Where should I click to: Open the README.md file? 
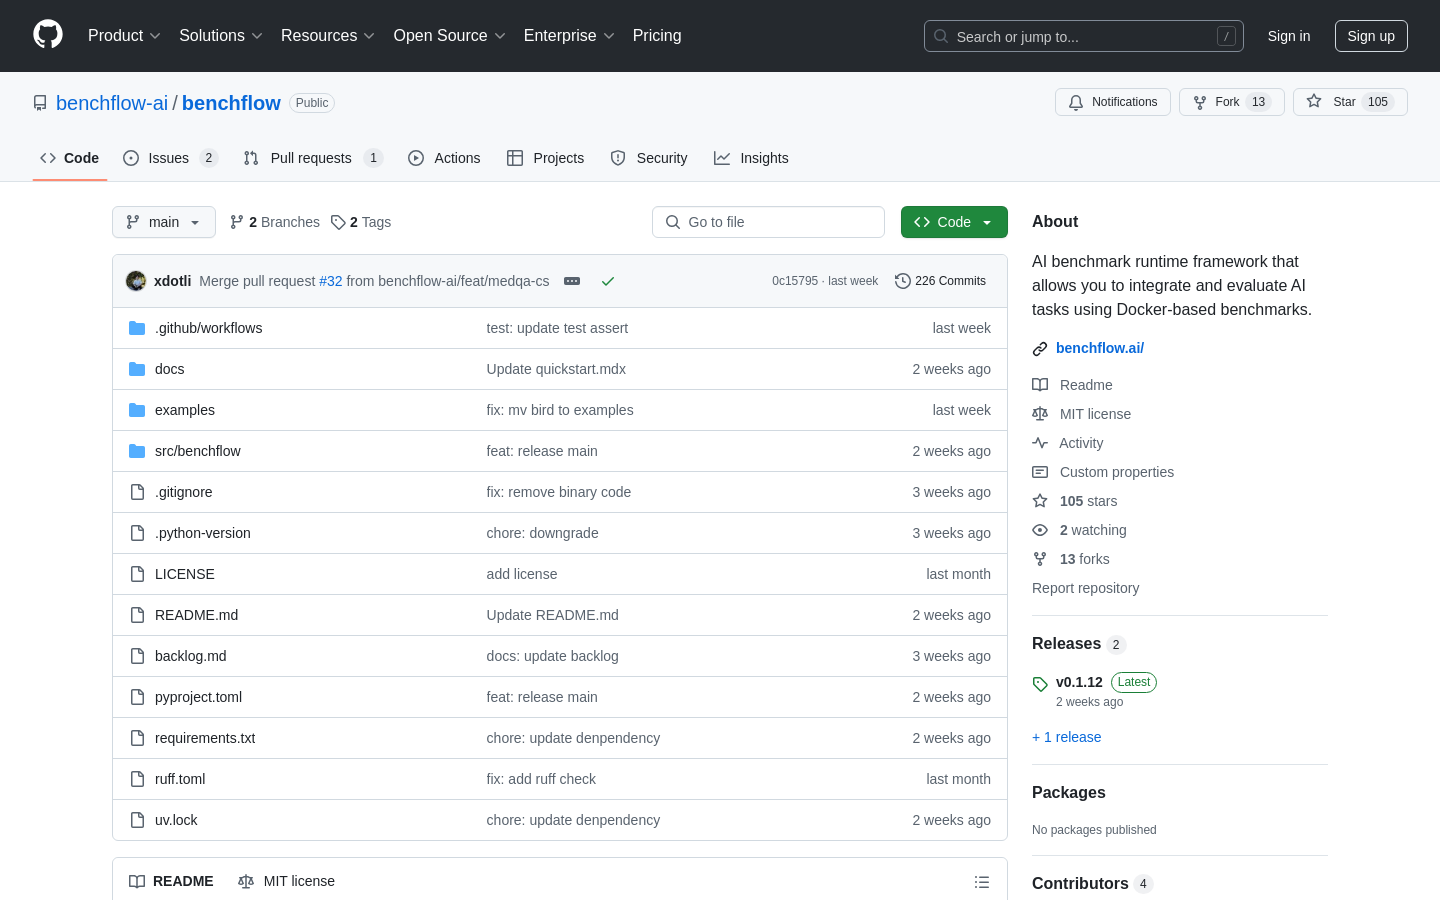click(196, 615)
